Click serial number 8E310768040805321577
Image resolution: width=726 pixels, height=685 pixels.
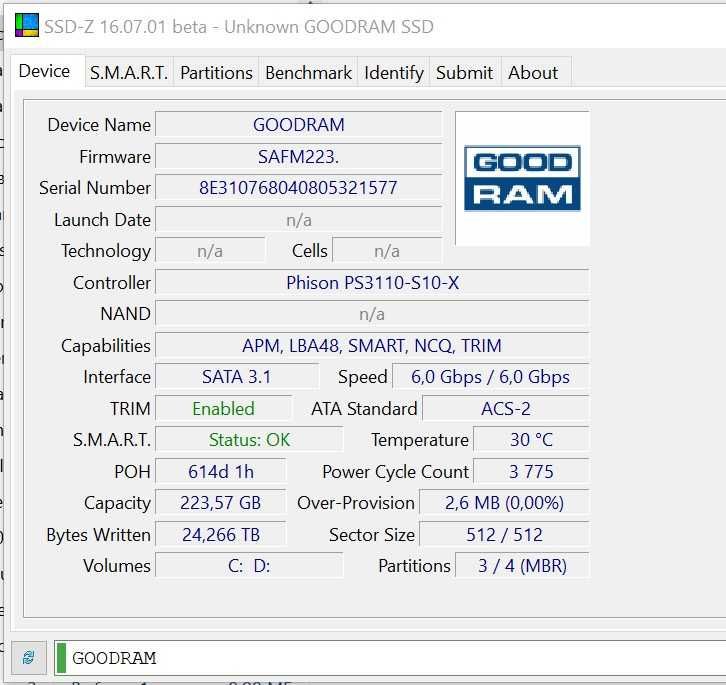point(299,188)
